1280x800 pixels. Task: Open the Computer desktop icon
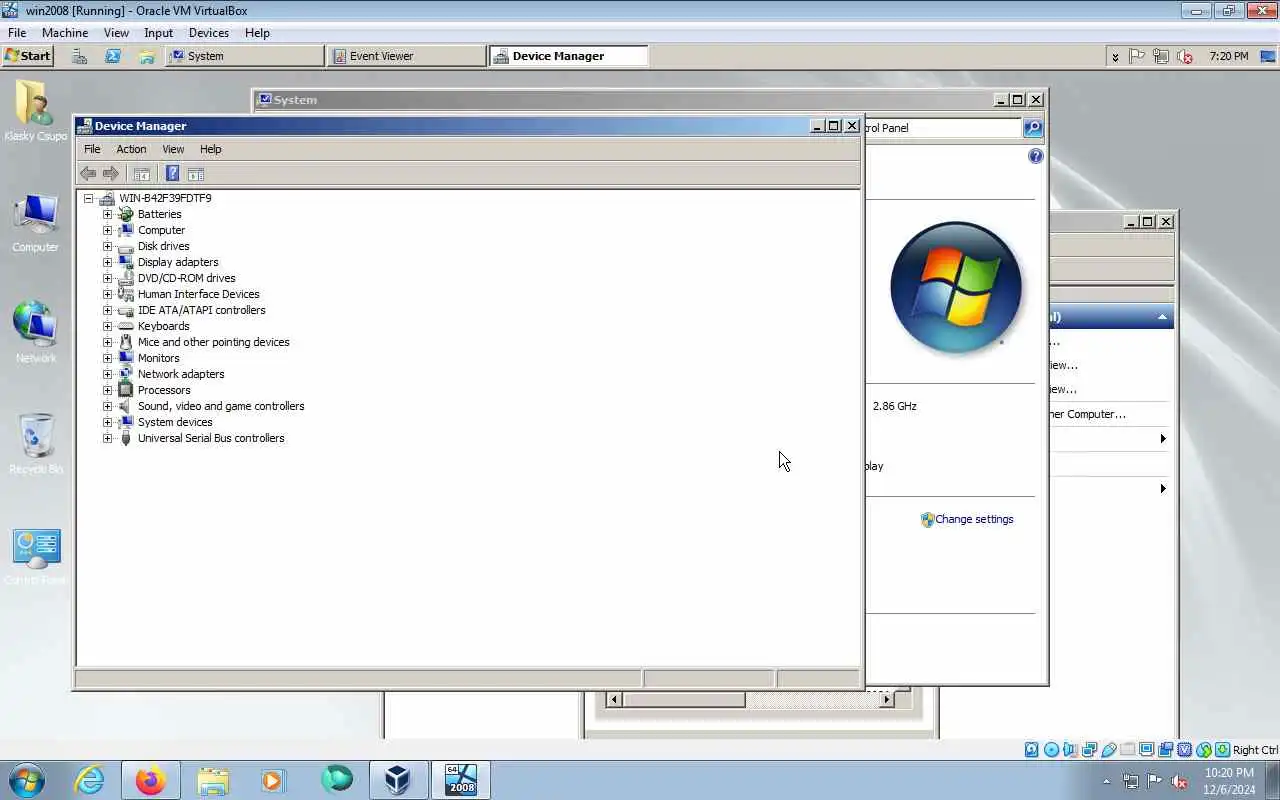point(36,223)
